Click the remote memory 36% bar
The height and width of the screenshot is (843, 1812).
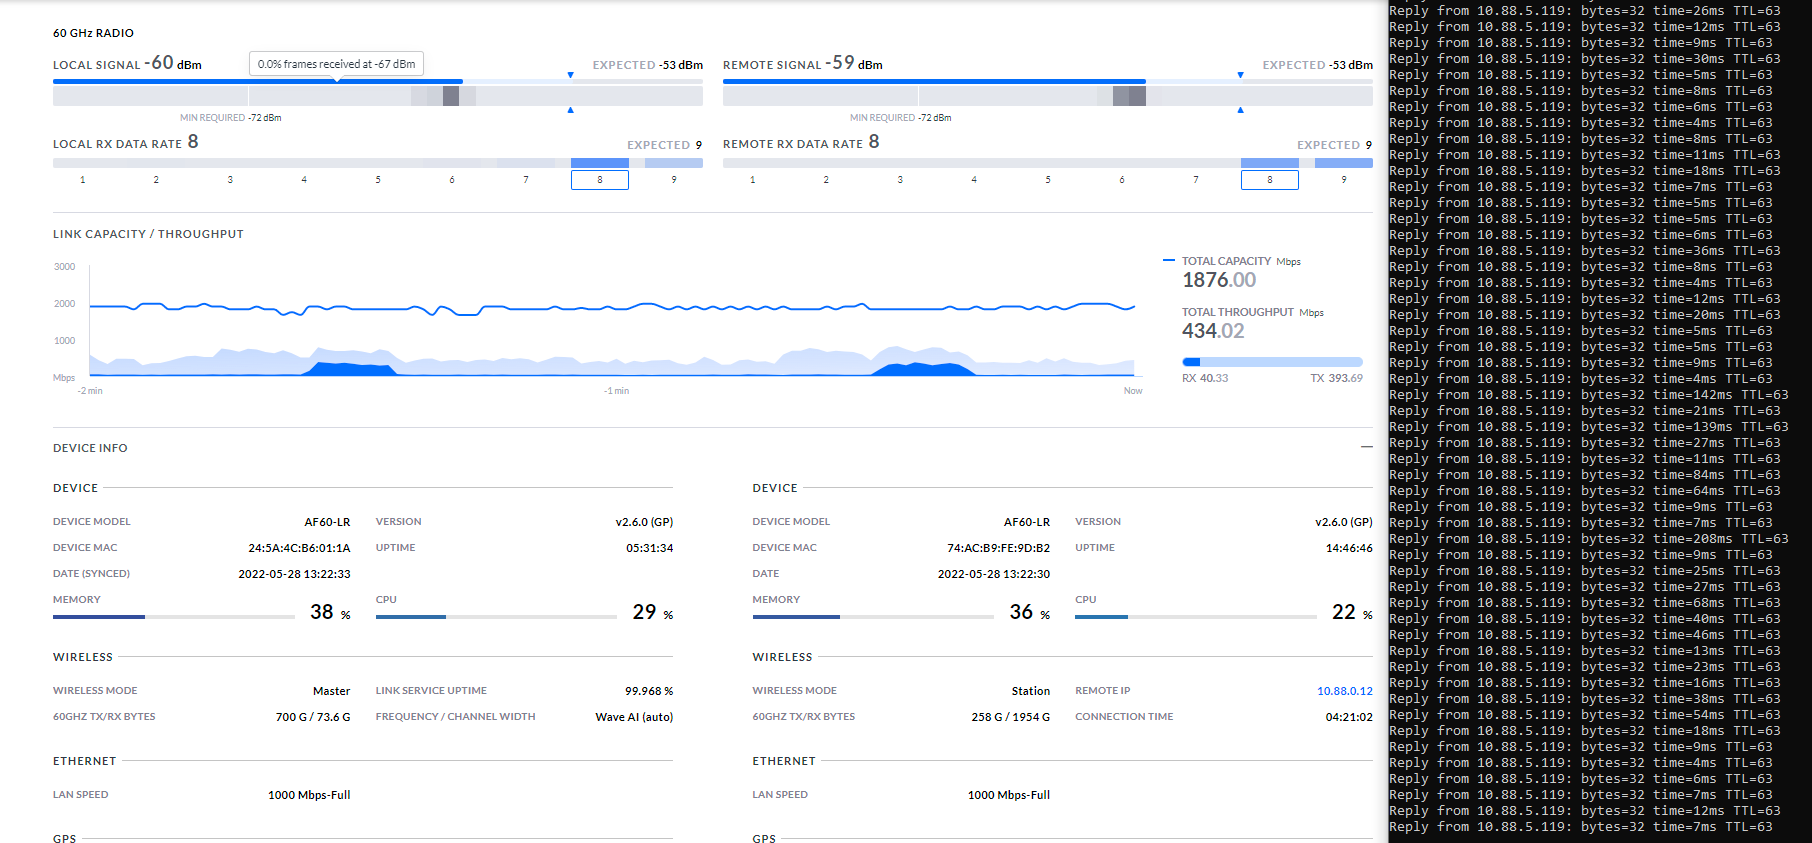point(873,617)
